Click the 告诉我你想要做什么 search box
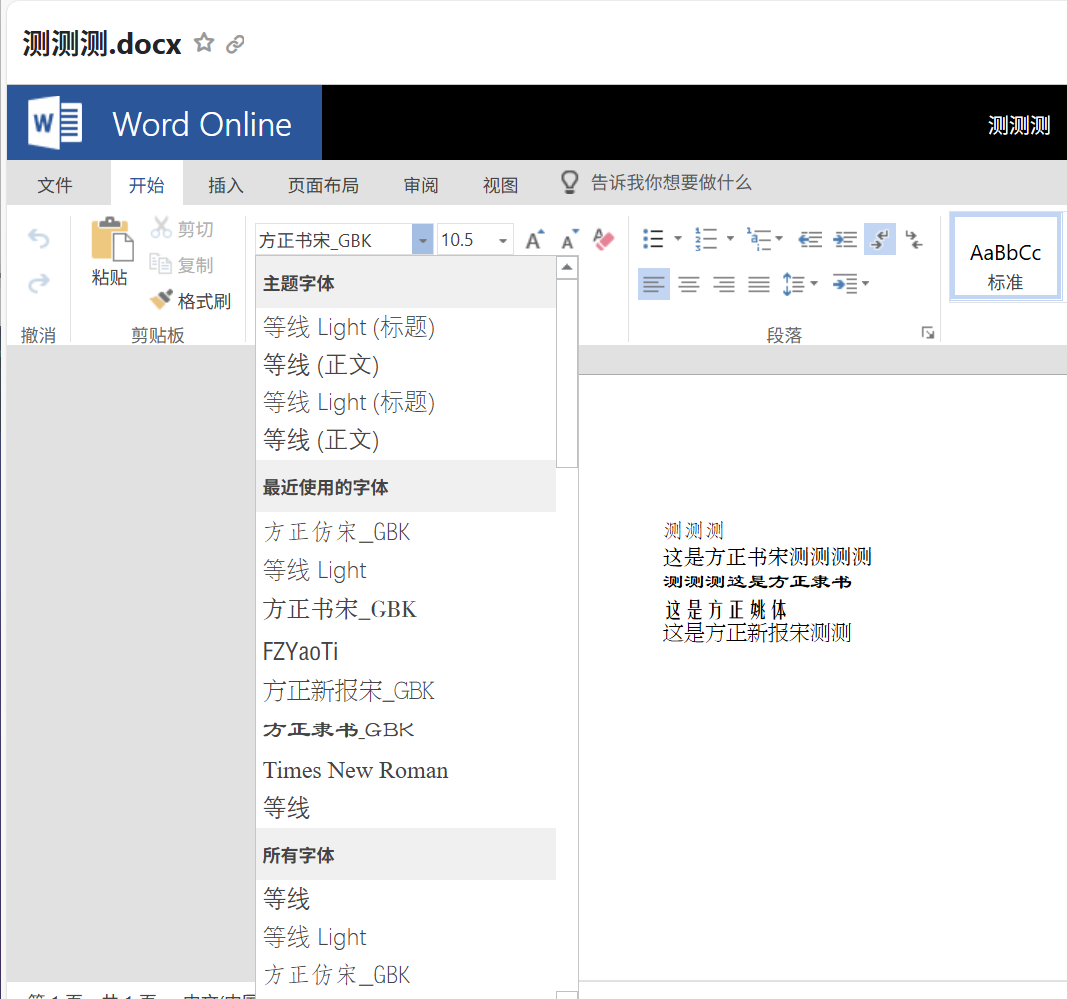The width and height of the screenshot is (1067, 999). click(670, 183)
